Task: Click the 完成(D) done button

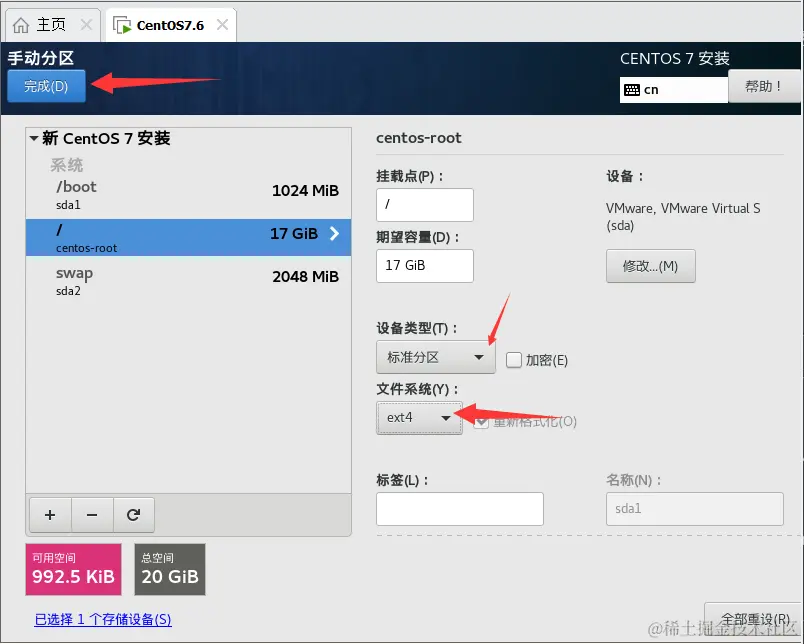Action: point(46,86)
